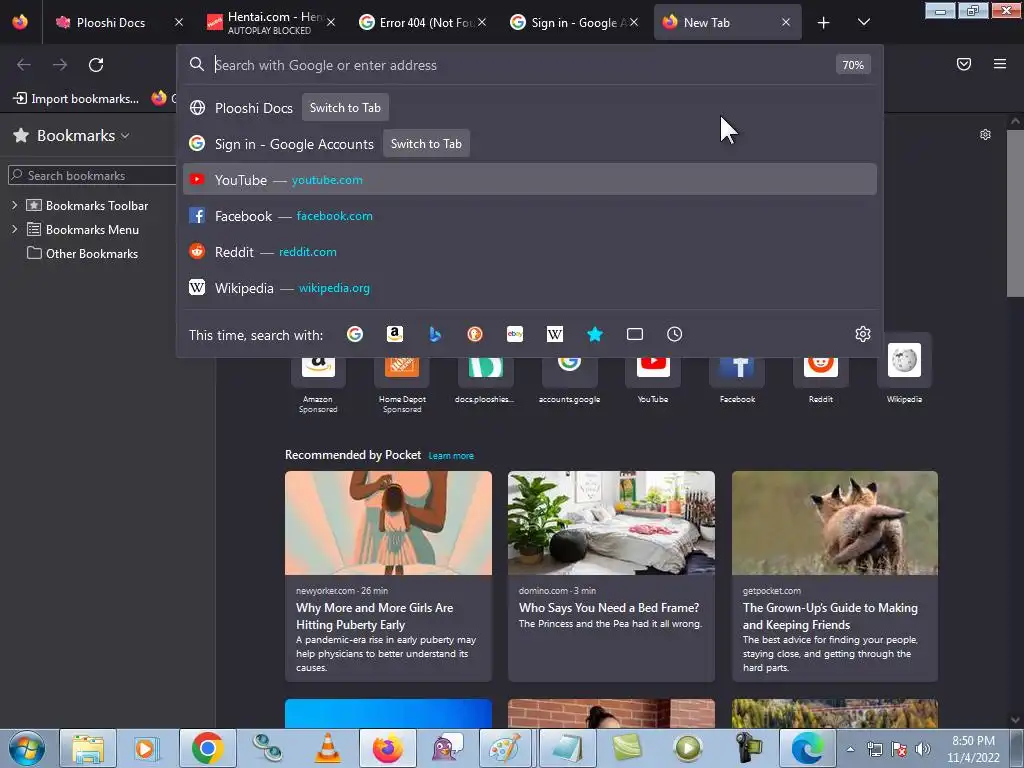Switch to Tab for Google Accounts sign in
The image size is (1024, 768).
(426, 144)
